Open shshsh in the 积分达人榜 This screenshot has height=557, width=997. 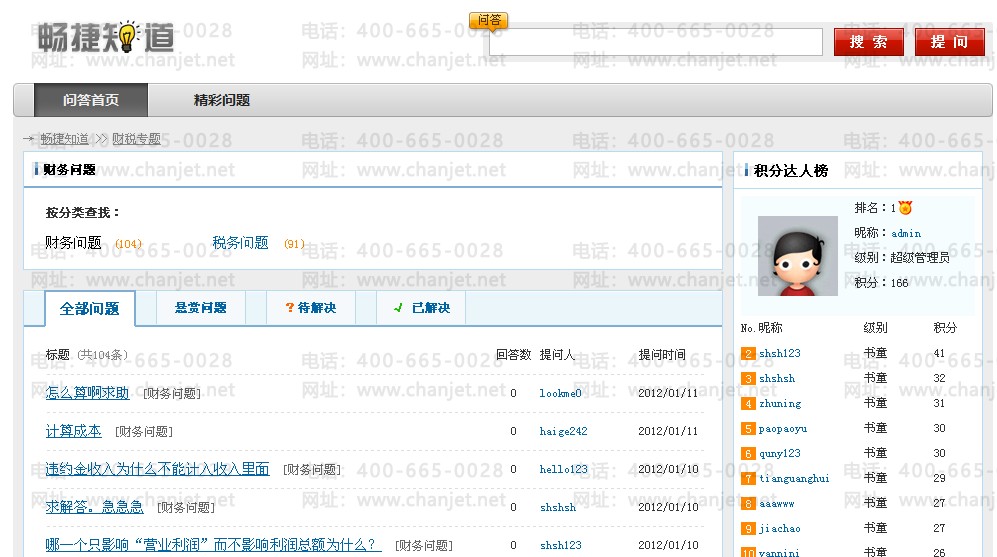(x=777, y=378)
